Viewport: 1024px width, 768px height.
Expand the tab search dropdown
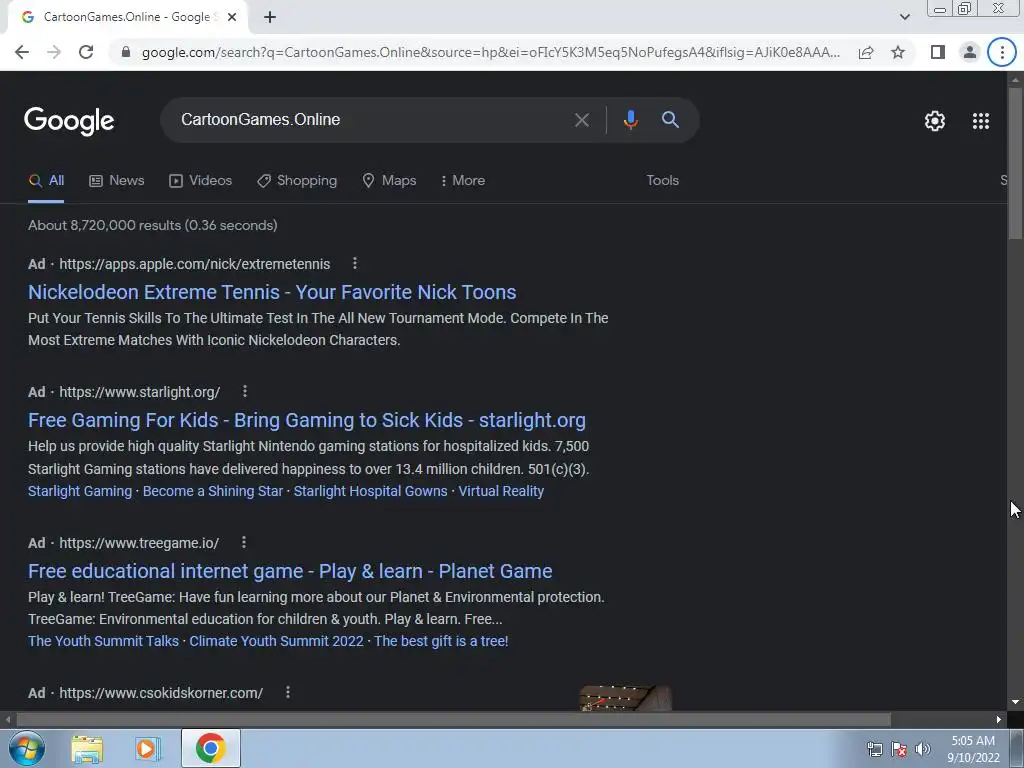click(x=904, y=17)
